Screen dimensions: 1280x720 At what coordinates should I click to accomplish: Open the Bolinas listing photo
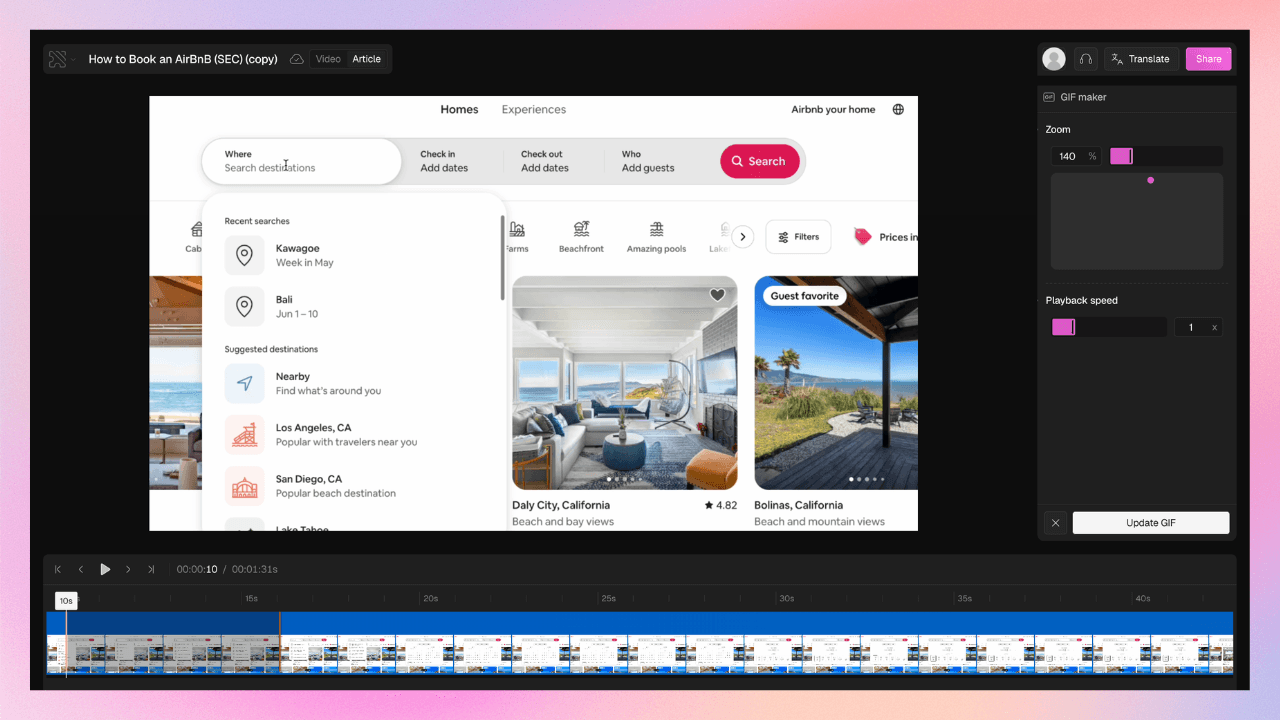[x=836, y=383]
